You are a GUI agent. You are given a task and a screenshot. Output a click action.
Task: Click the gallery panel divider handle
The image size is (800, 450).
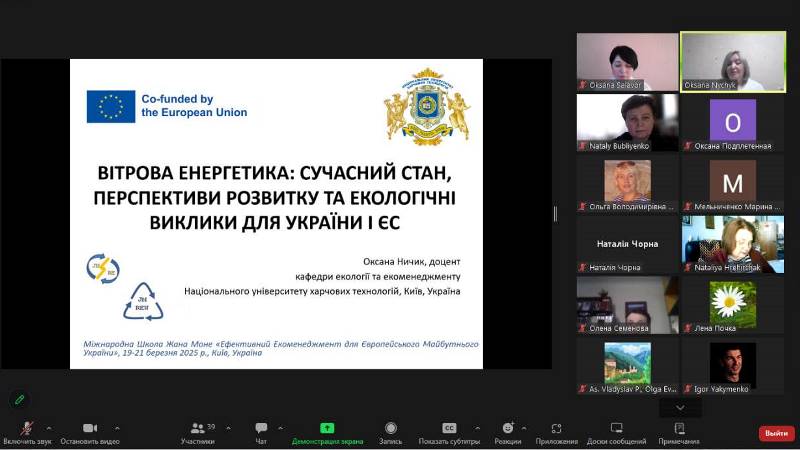pyautogui.click(x=556, y=214)
